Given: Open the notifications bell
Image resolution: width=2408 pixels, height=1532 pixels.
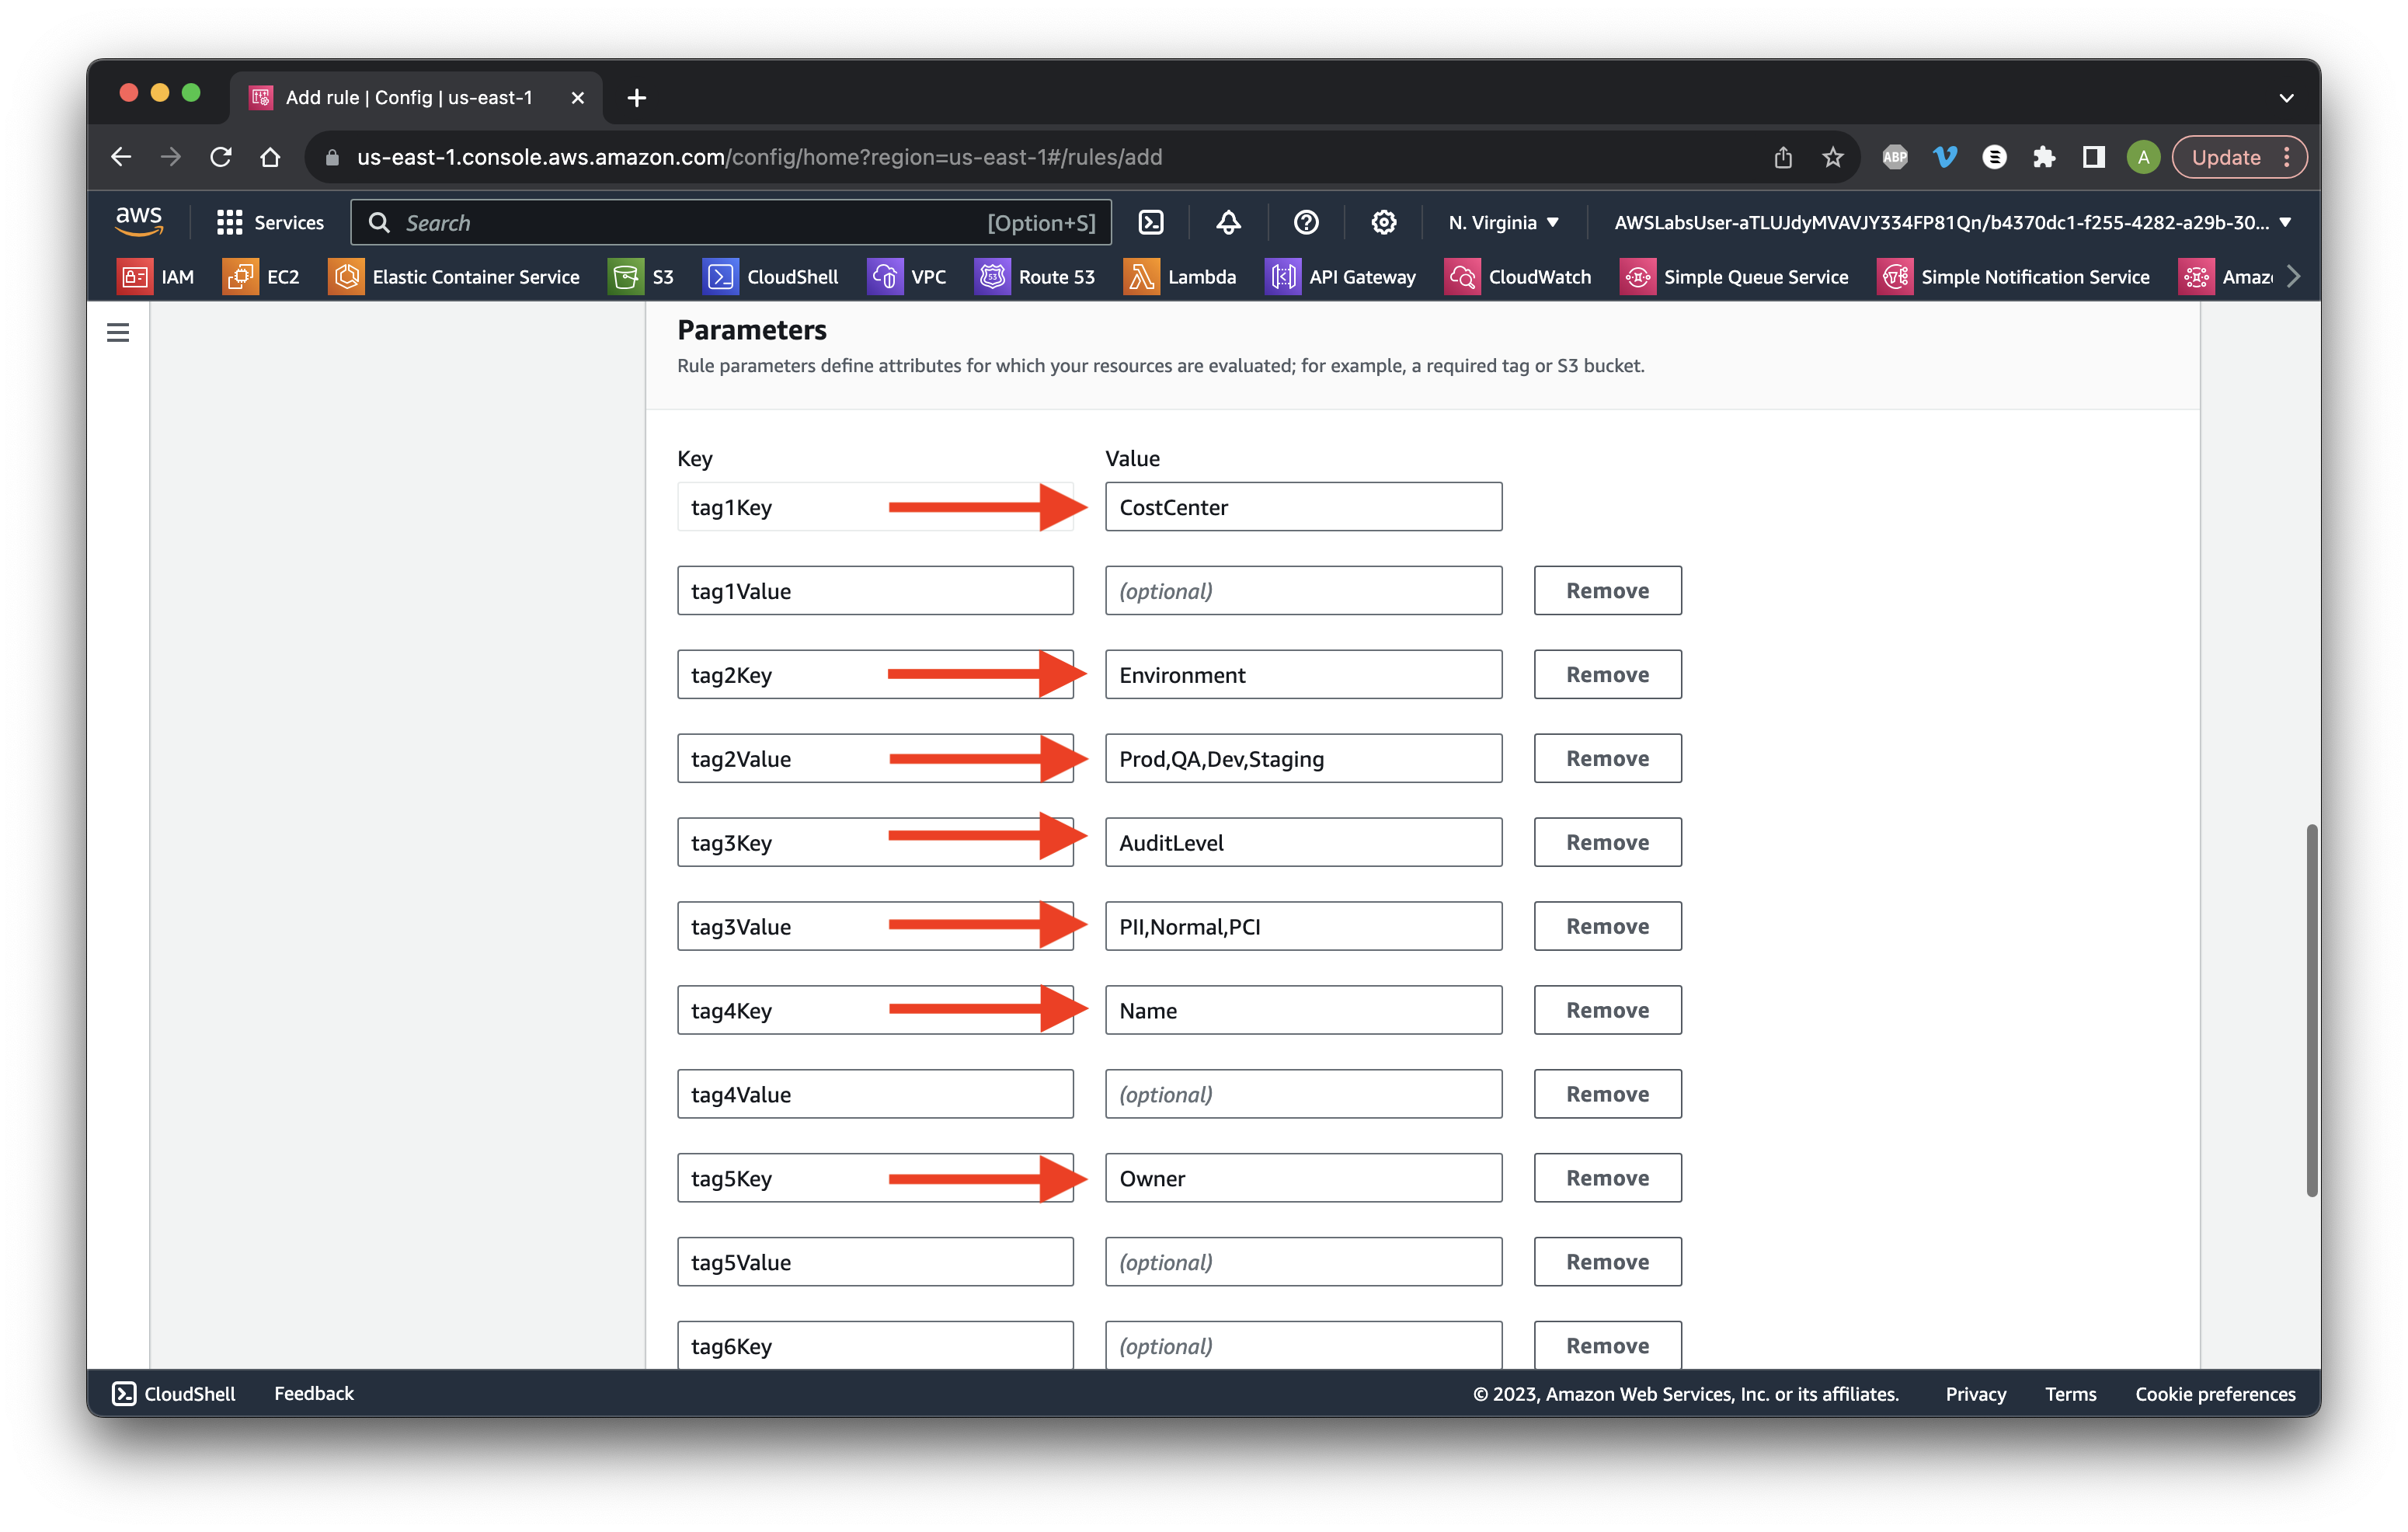Looking at the screenshot, I should point(1228,222).
